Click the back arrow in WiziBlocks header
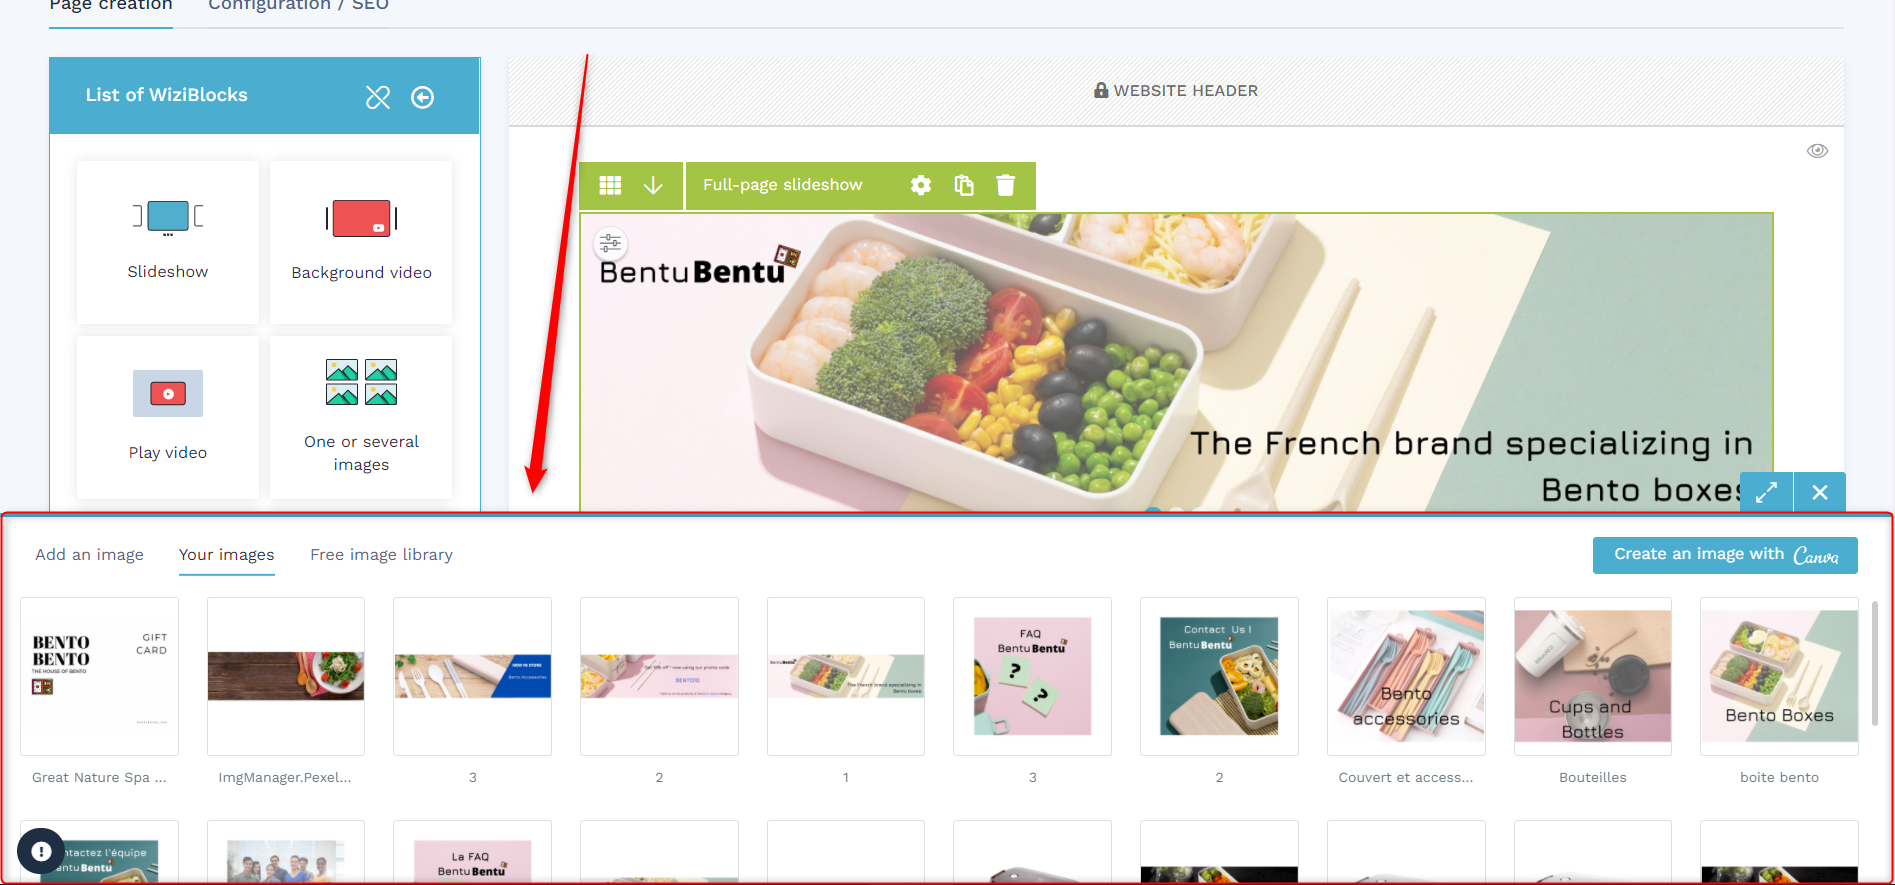The image size is (1895, 885). (x=423, y=97)
